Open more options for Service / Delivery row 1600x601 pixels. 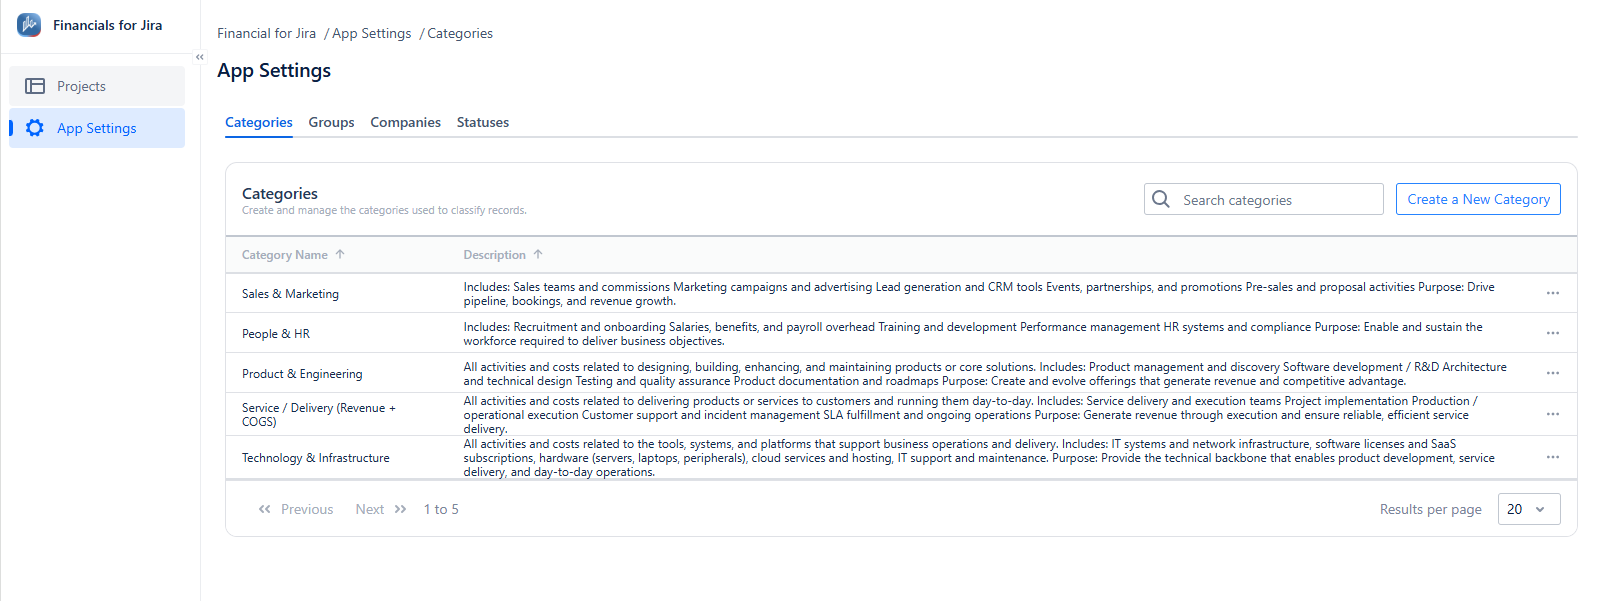[1552, 414]
